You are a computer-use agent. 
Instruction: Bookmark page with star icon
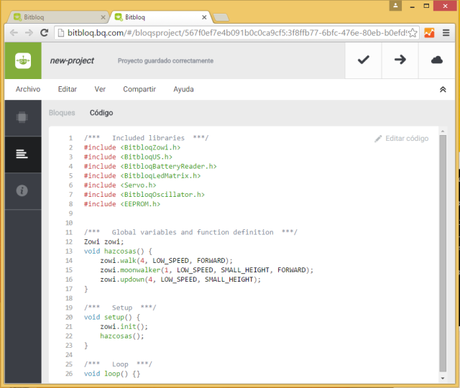tap(413, 33)
